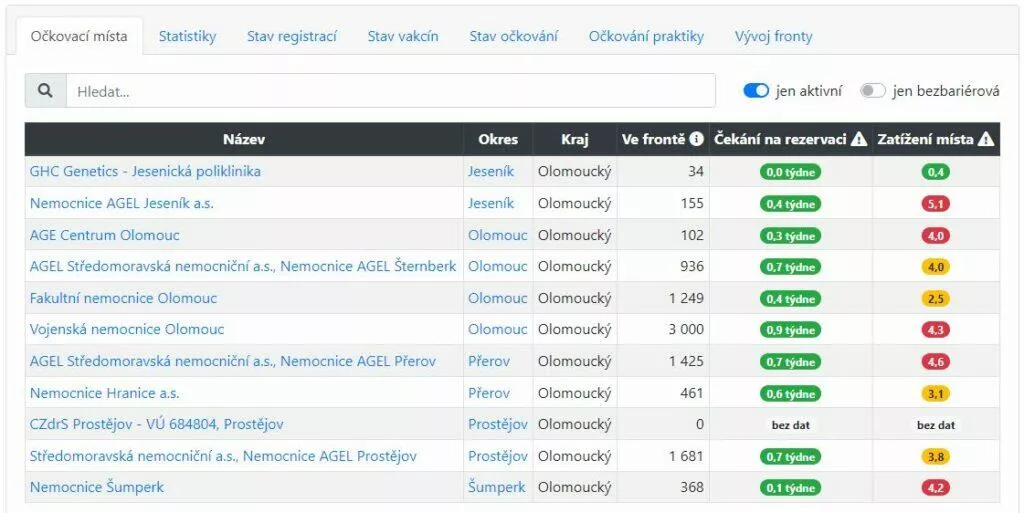Click info icon beside Ve frontě
This screenshot has width=1024, height=513.
696,140
